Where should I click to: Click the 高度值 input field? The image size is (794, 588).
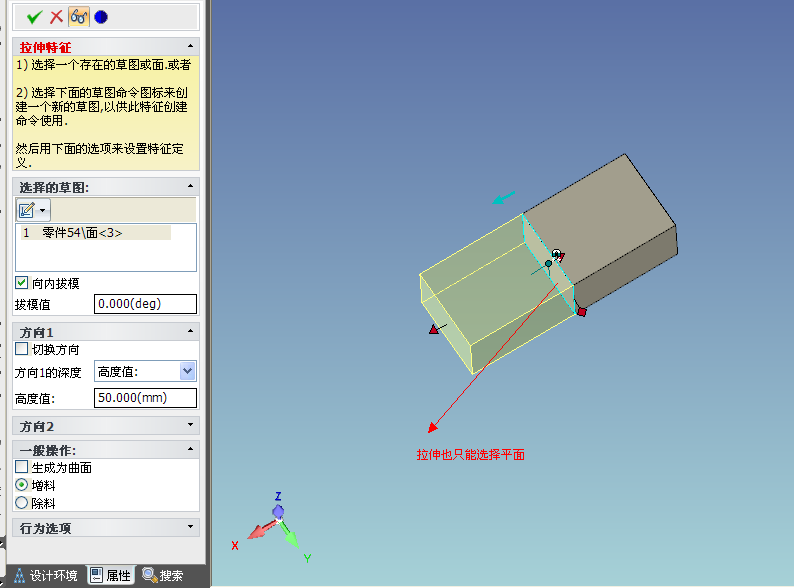[x=145, y=398]
